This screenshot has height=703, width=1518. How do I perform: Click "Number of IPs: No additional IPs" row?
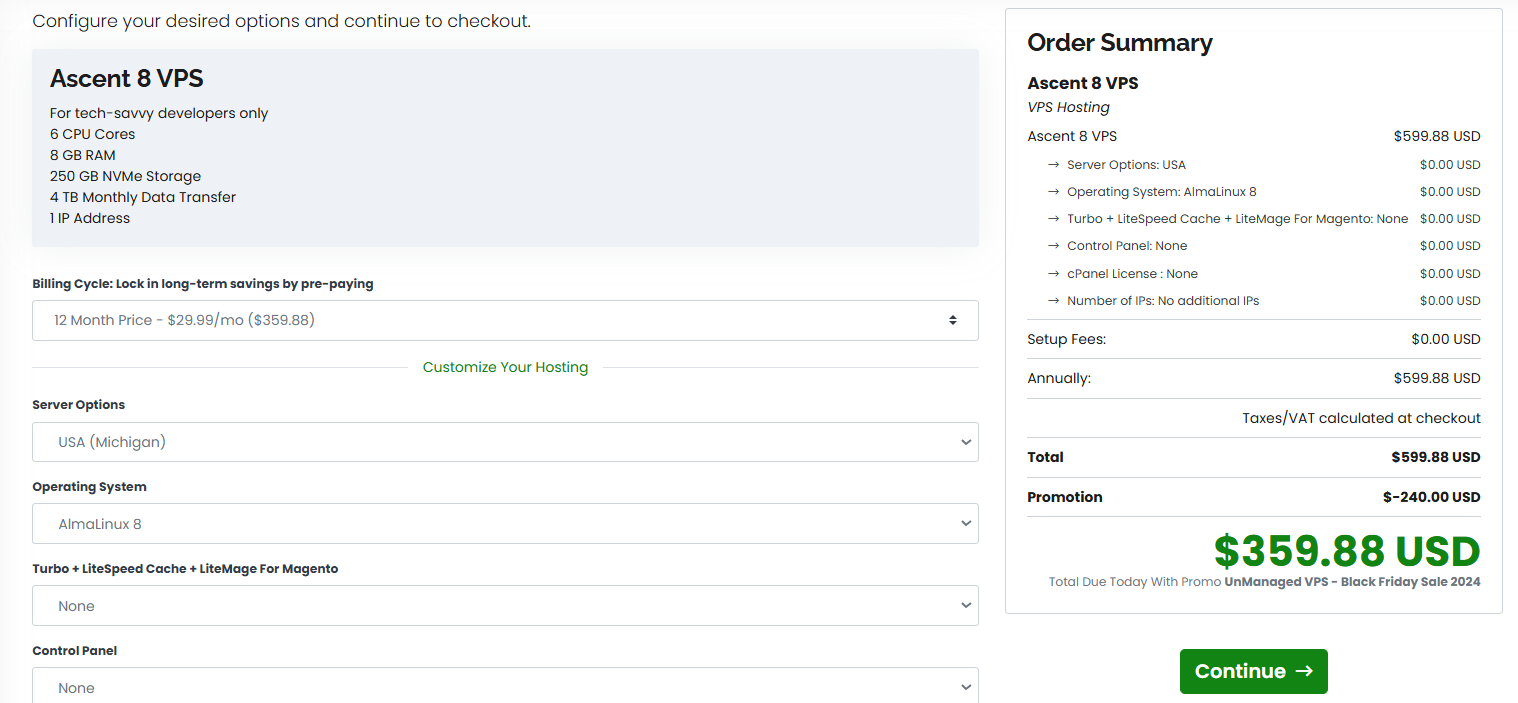point(1163,301)
